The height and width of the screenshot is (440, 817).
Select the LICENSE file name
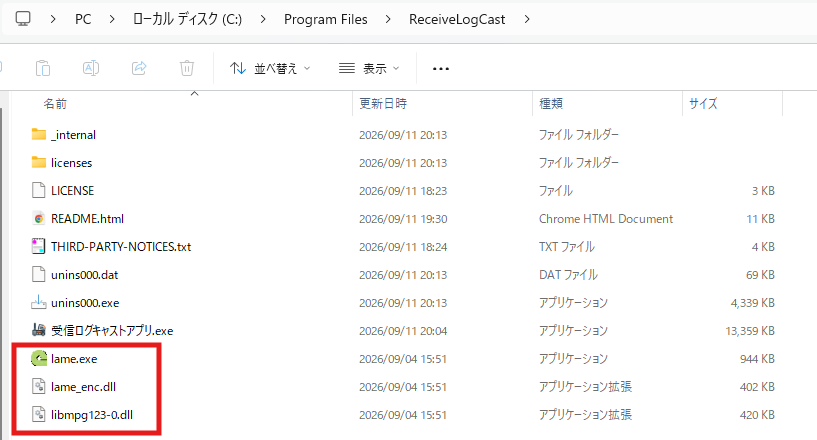[72, 191]
